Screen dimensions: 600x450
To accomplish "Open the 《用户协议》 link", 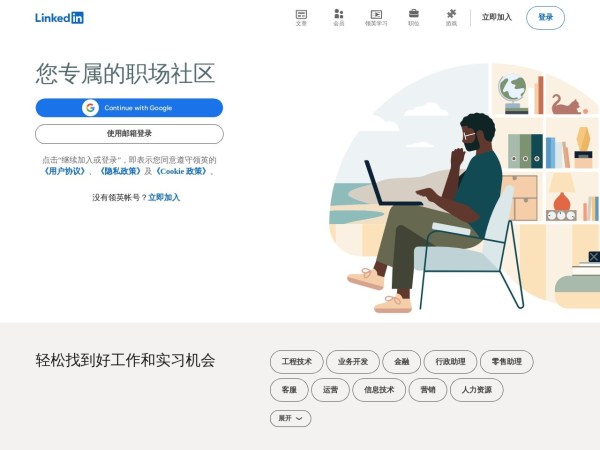I will point(64,171).
